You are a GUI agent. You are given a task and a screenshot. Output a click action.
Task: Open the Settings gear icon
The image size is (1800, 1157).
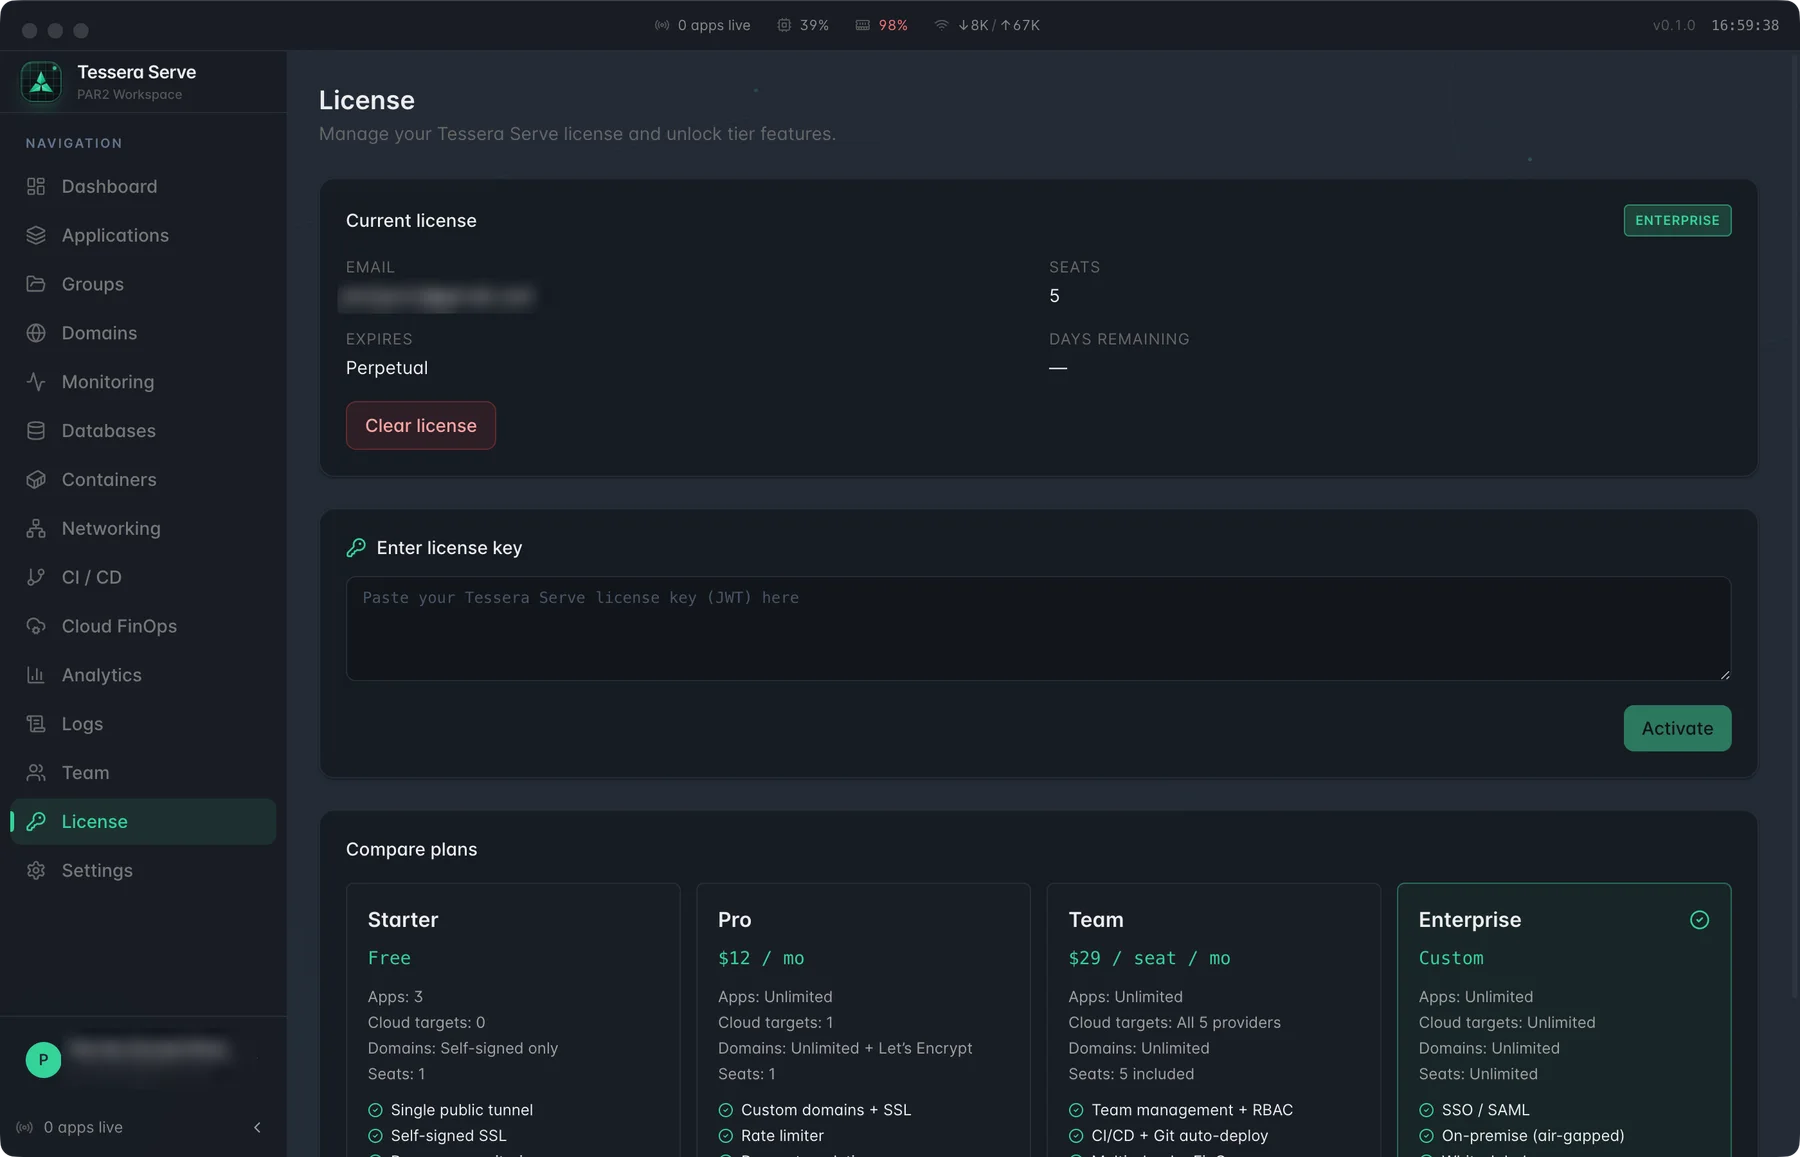pyautogui.click(x=36, y=871)
